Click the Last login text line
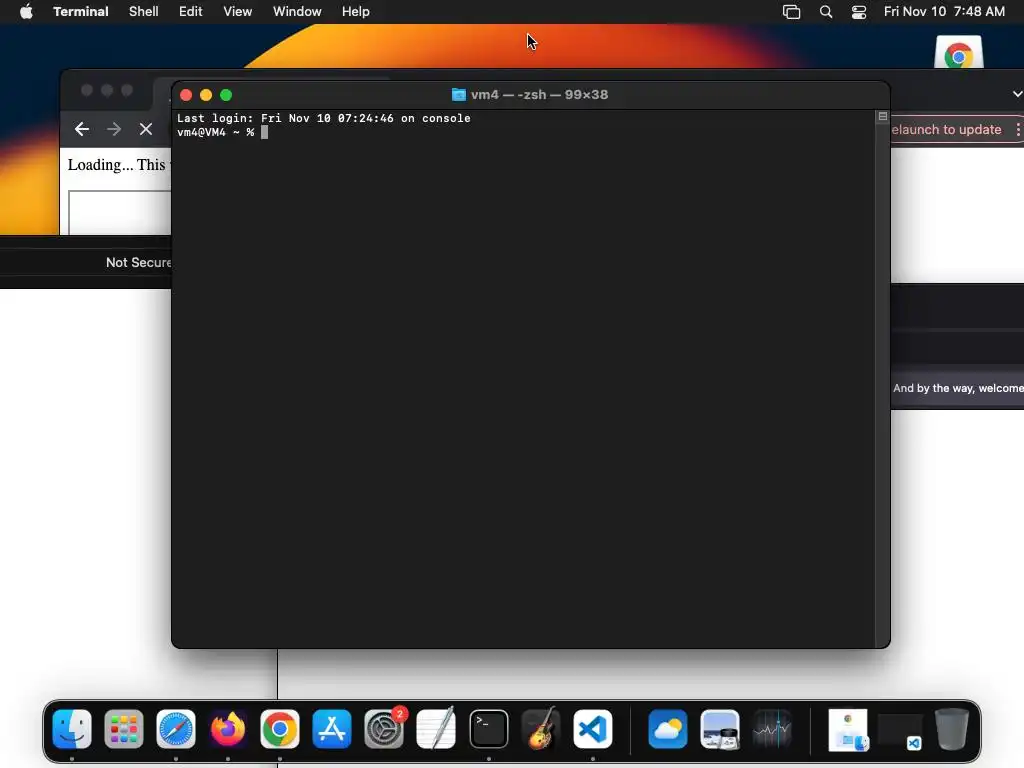 (324, 118)
